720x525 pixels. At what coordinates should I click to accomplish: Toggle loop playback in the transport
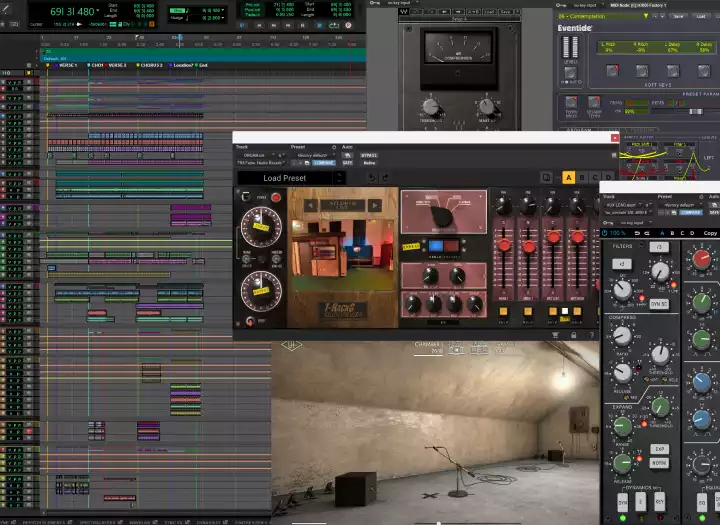point(334,25)
